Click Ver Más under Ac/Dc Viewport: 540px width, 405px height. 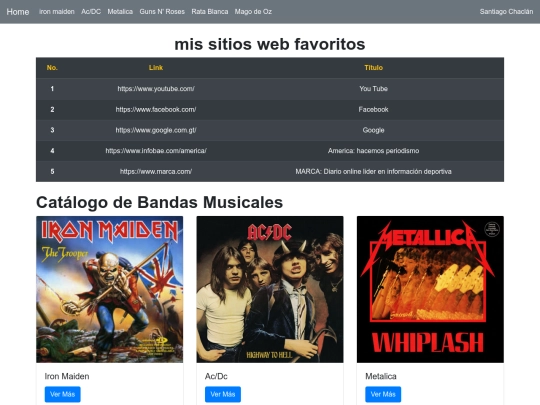coord(223,394)
